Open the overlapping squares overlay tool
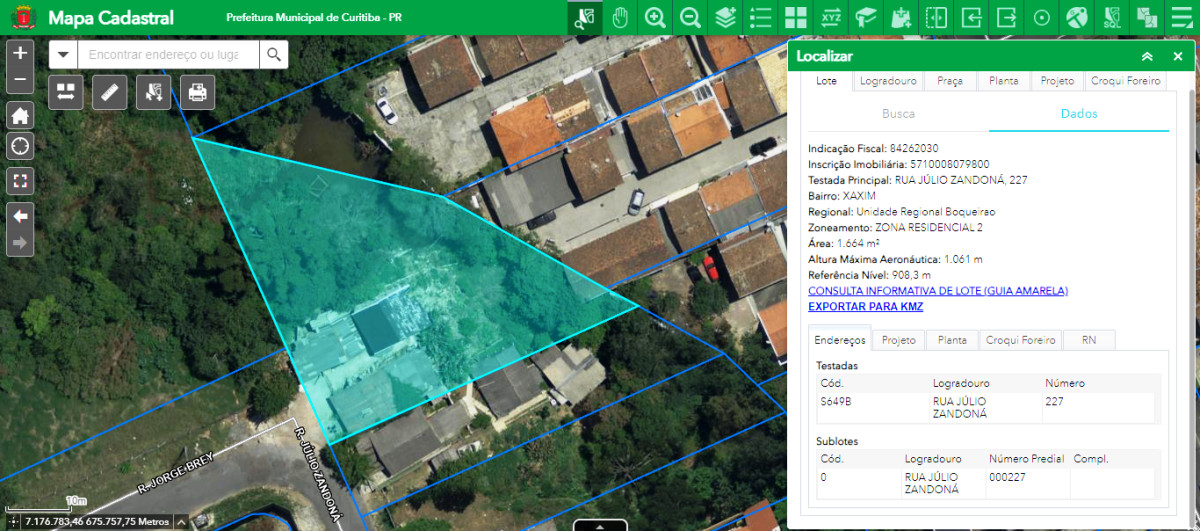 (x=1146, y=17)
